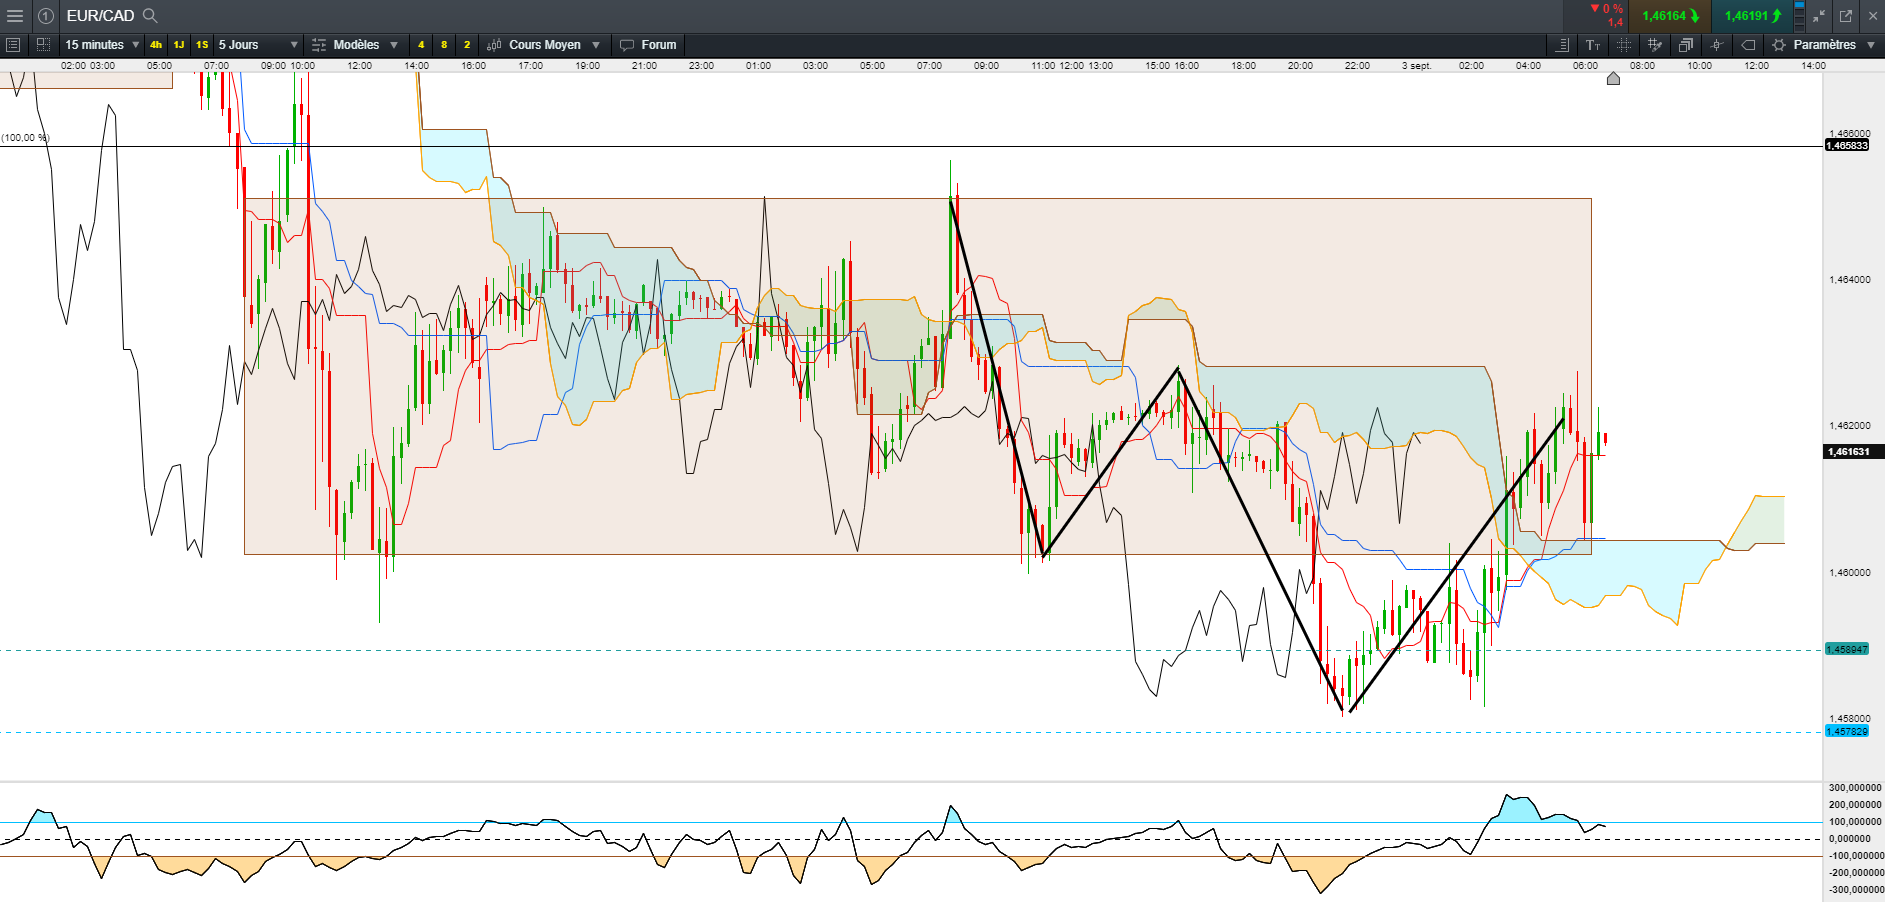Toggle the 1S timeframe shortcut

click(202, 45)
